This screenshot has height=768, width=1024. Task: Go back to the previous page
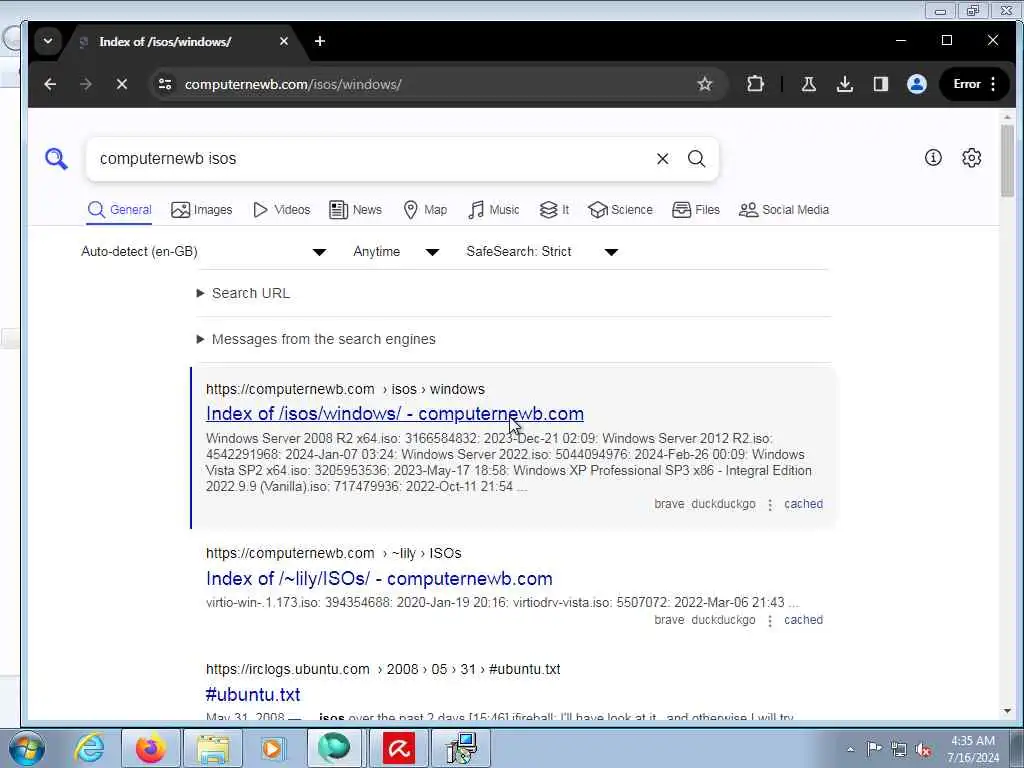(50, 84)
